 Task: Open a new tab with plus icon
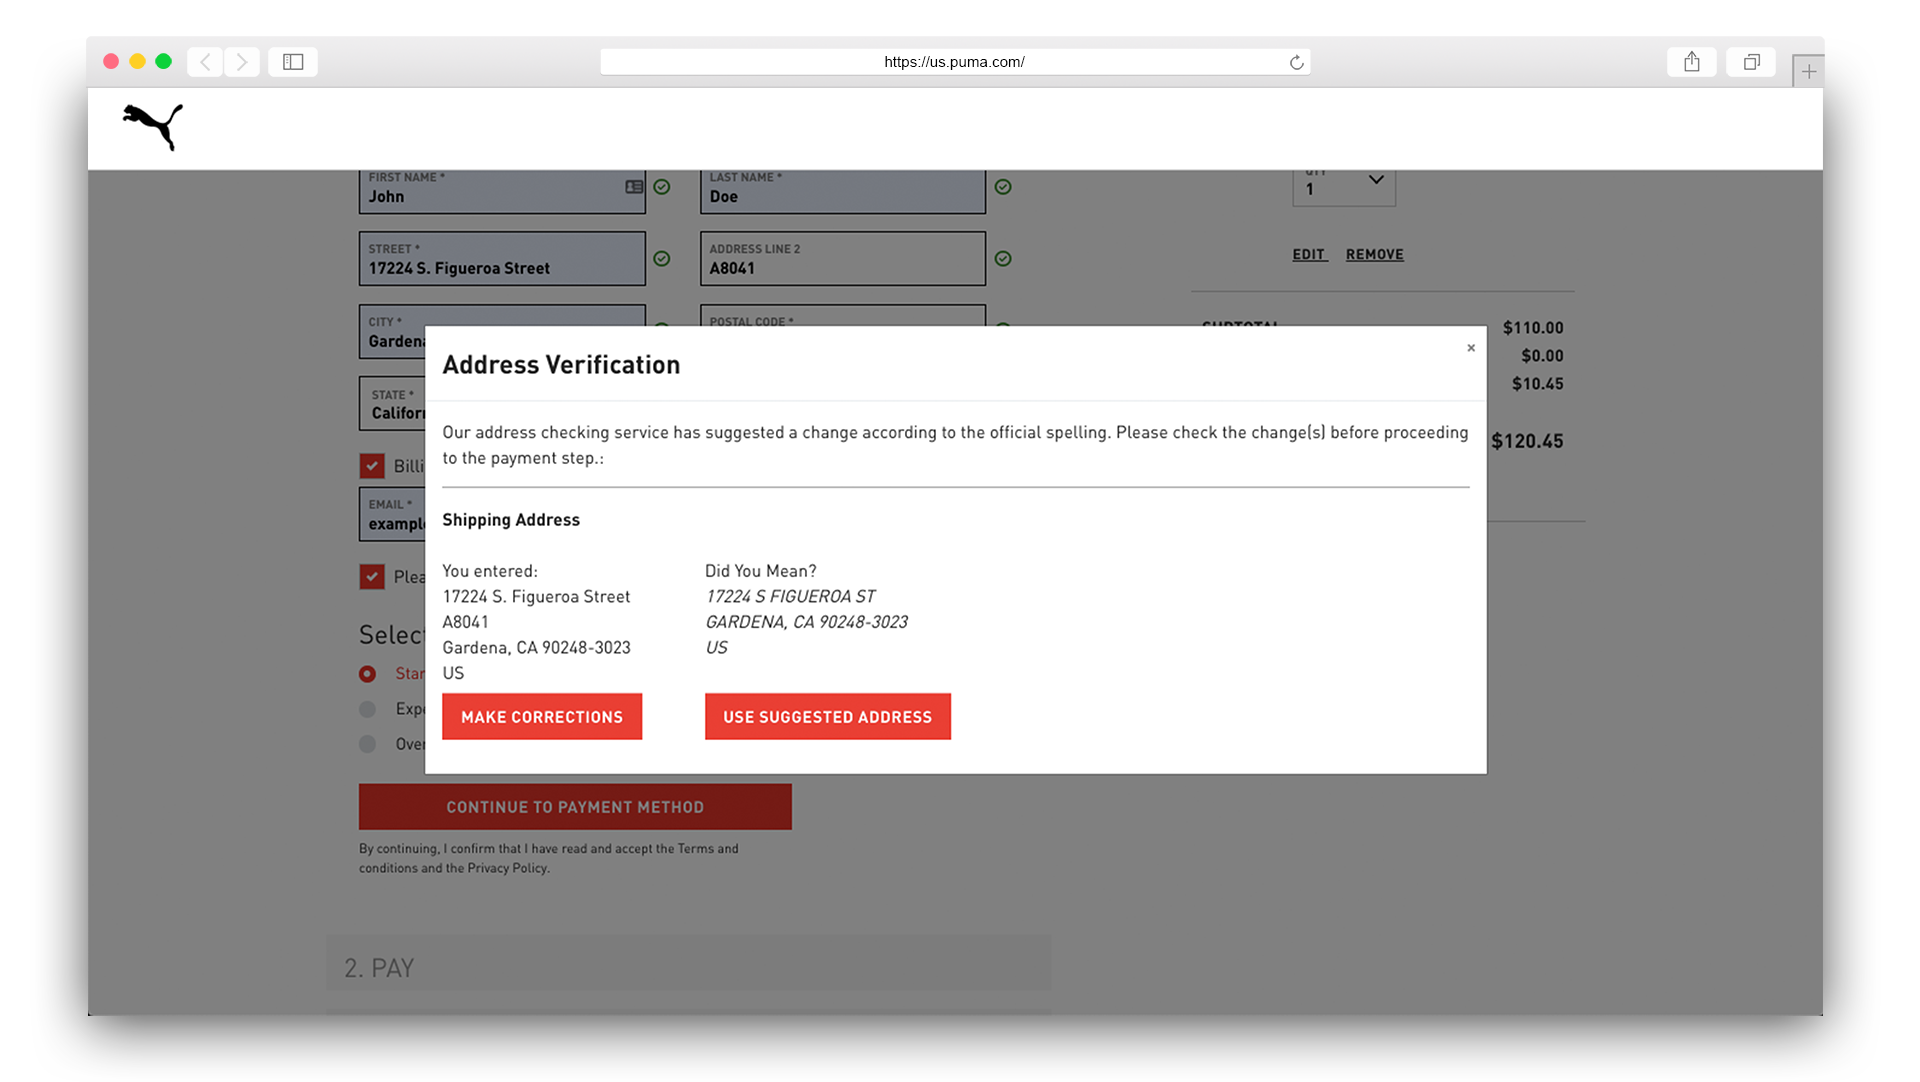[1808, 72]
